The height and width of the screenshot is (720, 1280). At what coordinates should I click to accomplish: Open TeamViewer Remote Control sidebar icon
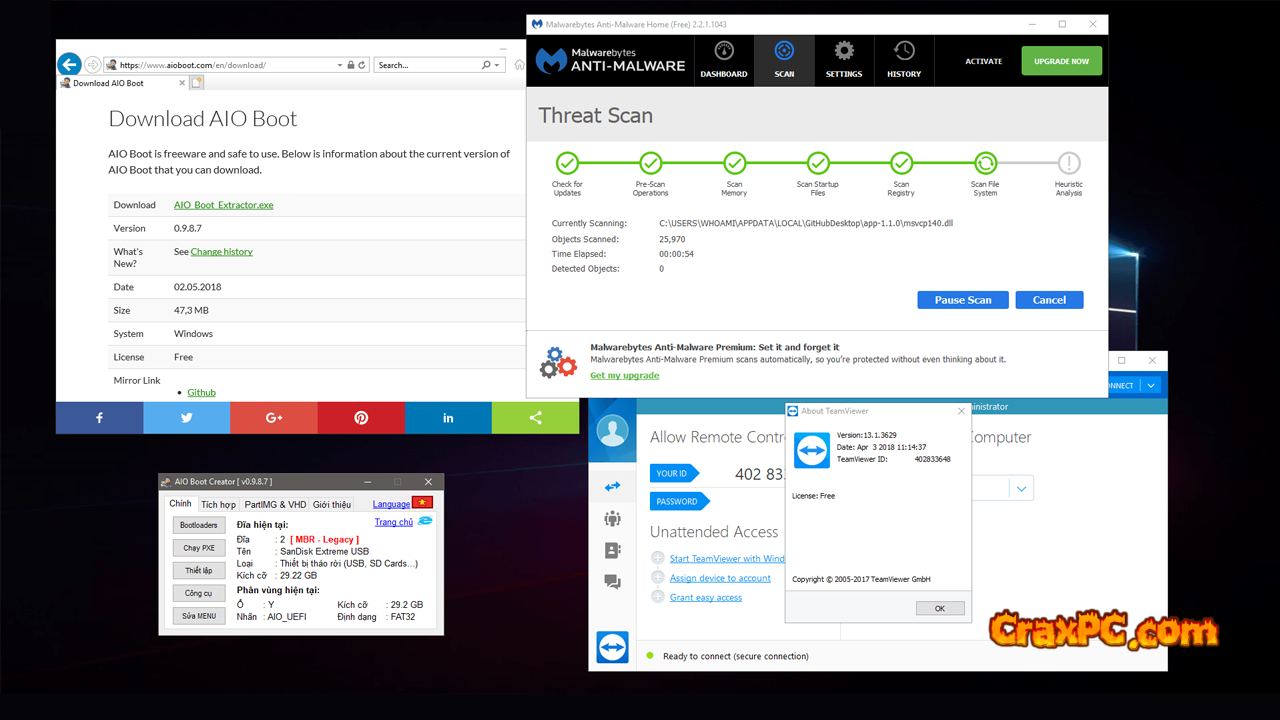[612, 487]
